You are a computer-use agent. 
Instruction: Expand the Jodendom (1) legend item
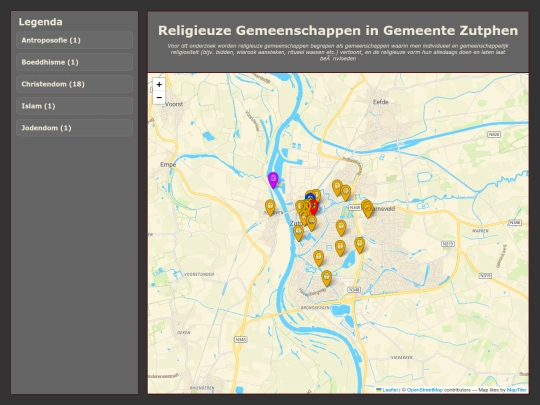pyautogui.click(x=74, y=128)
